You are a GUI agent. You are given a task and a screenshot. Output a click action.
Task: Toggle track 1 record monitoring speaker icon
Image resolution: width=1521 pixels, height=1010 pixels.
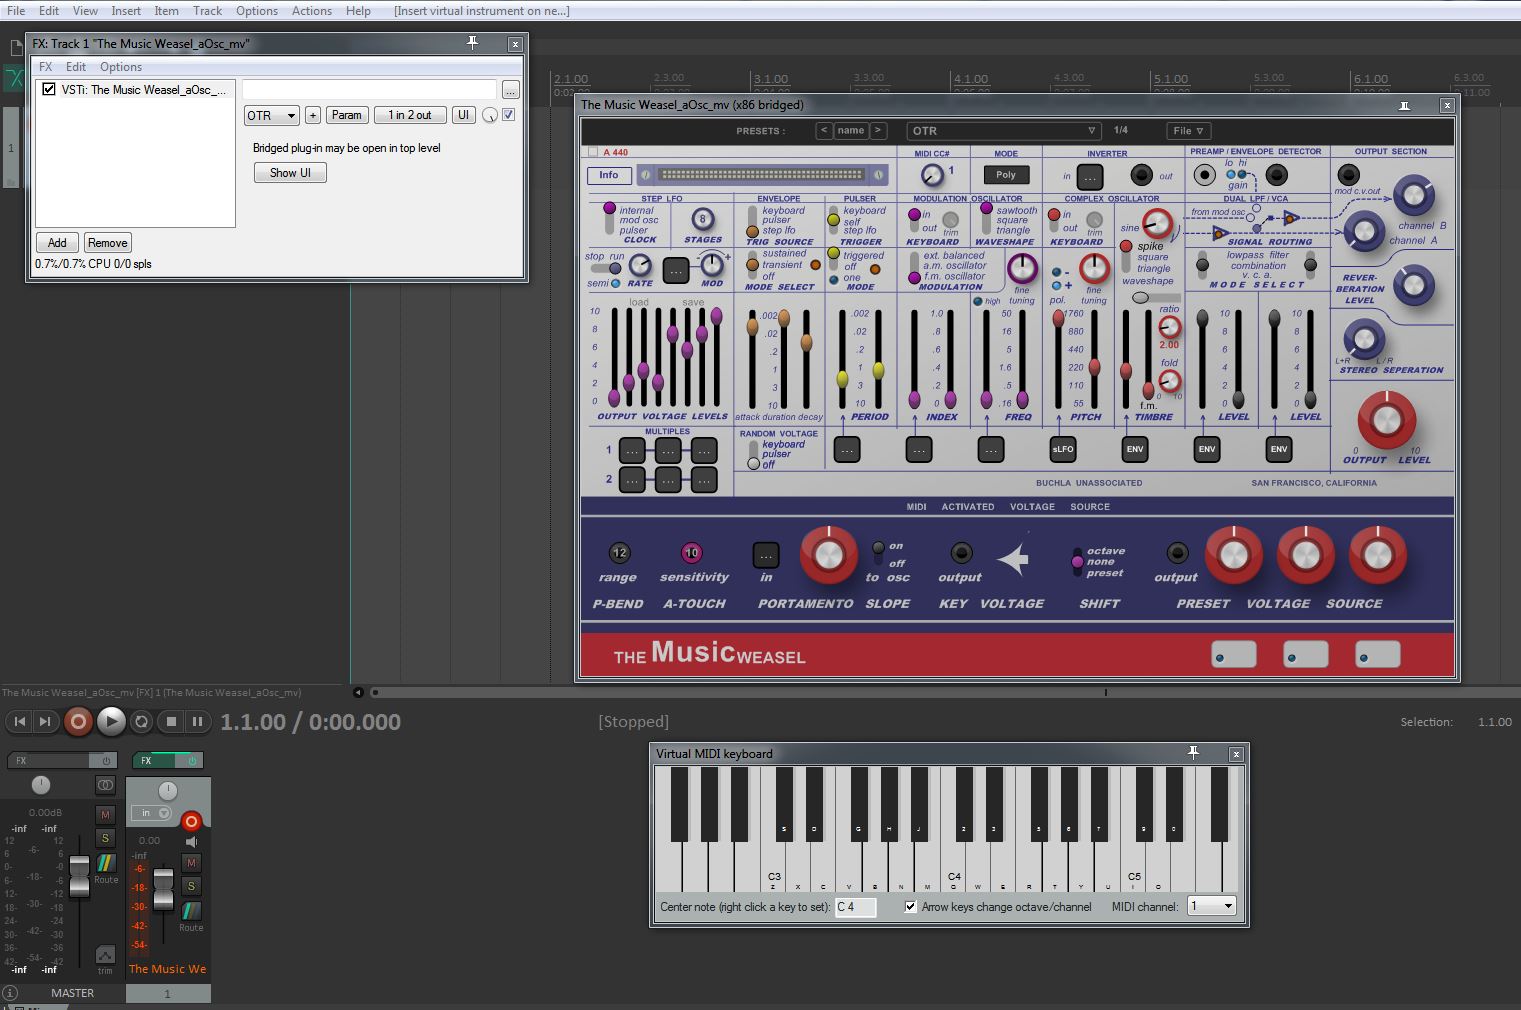coord(191,842)
